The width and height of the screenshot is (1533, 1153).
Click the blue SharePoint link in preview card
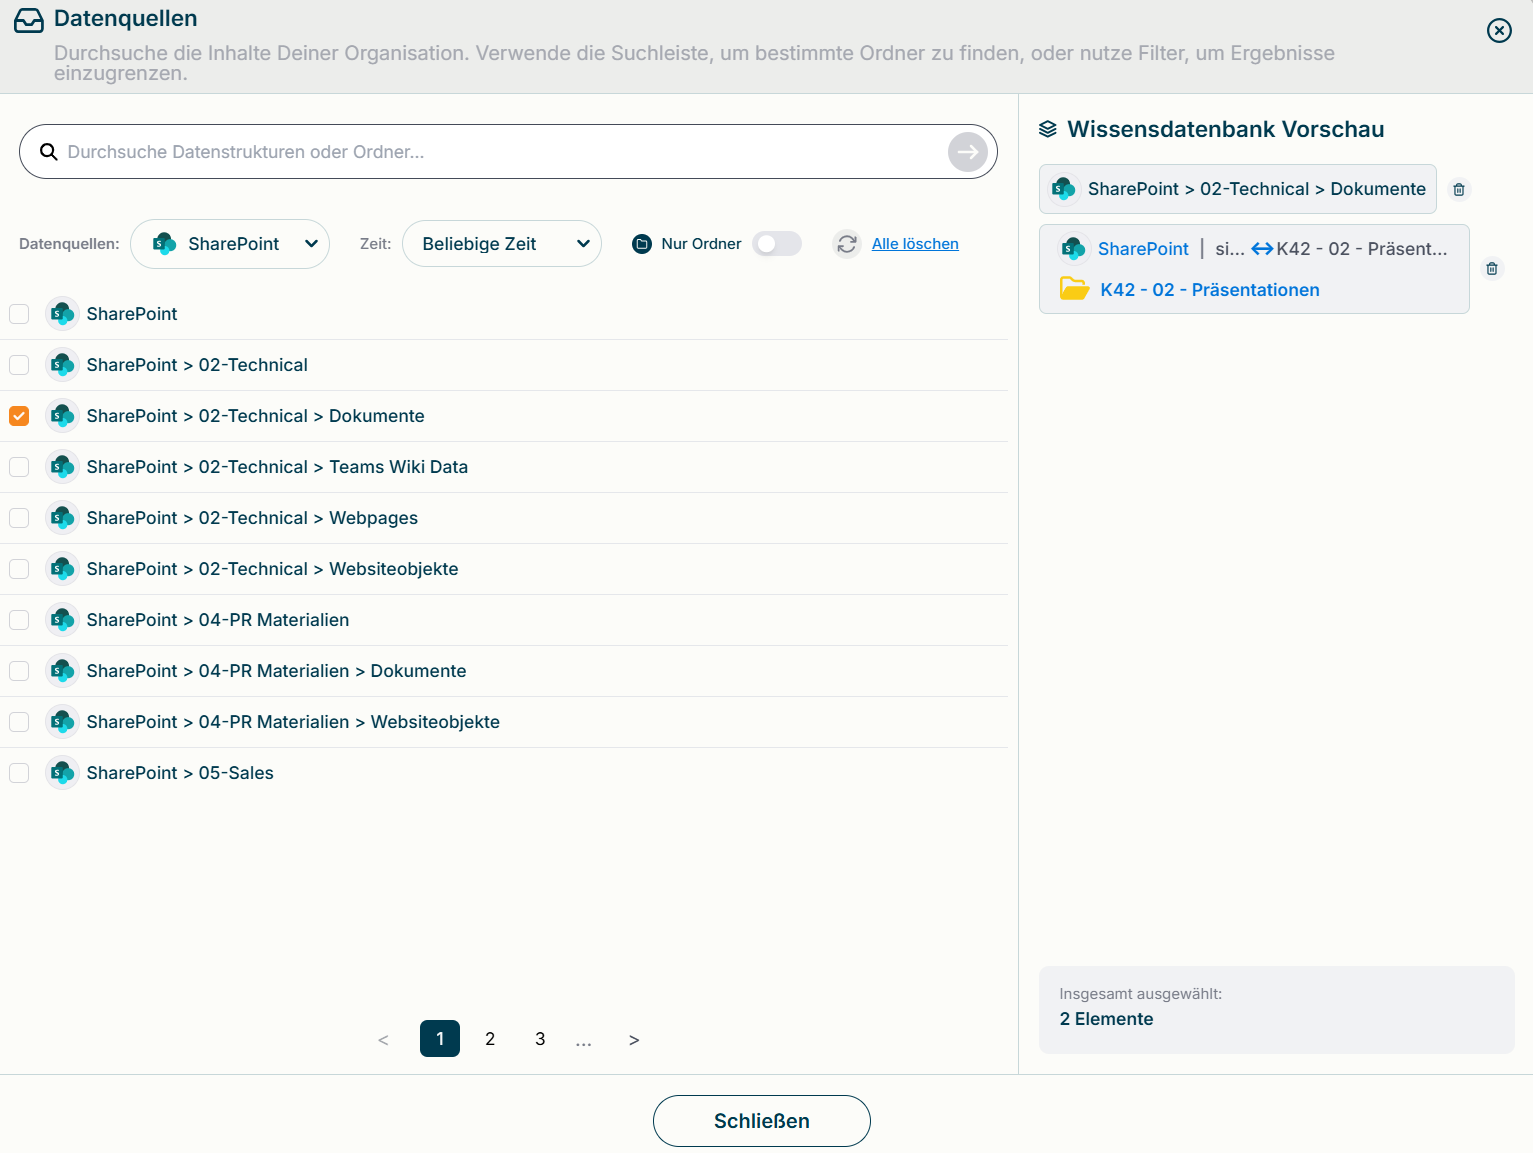pos(1143,249)
